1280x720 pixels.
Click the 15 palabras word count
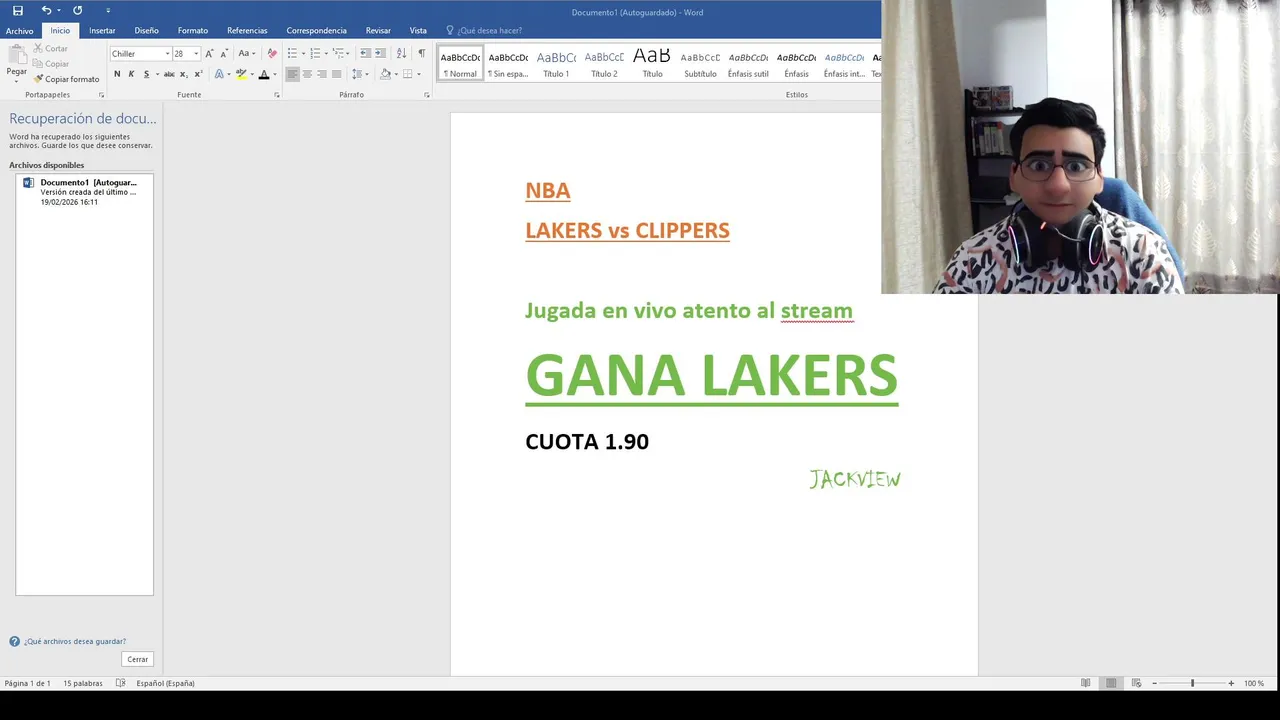[83, 683]
